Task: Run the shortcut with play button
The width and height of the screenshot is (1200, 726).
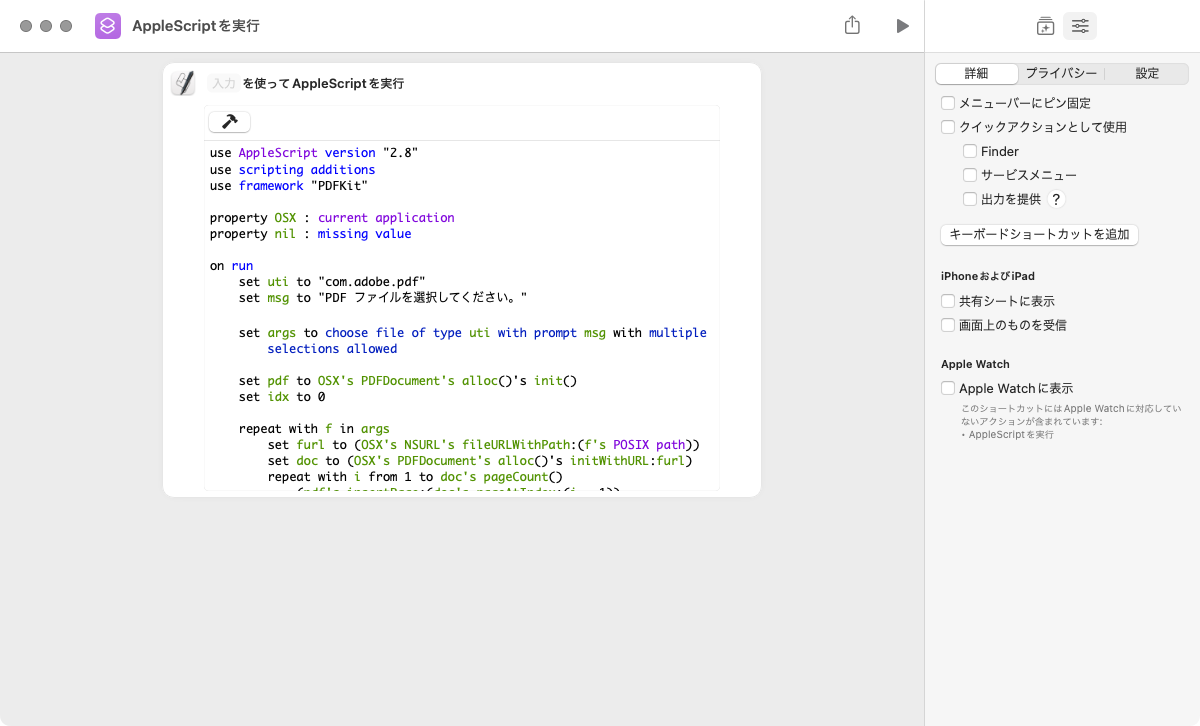Action: [902, 26]
